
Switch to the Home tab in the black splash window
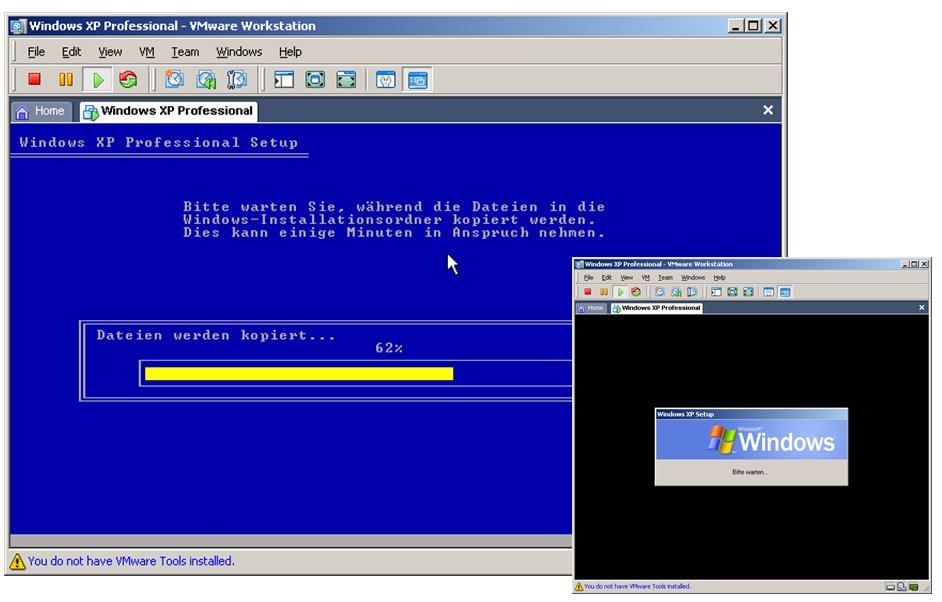591,308
